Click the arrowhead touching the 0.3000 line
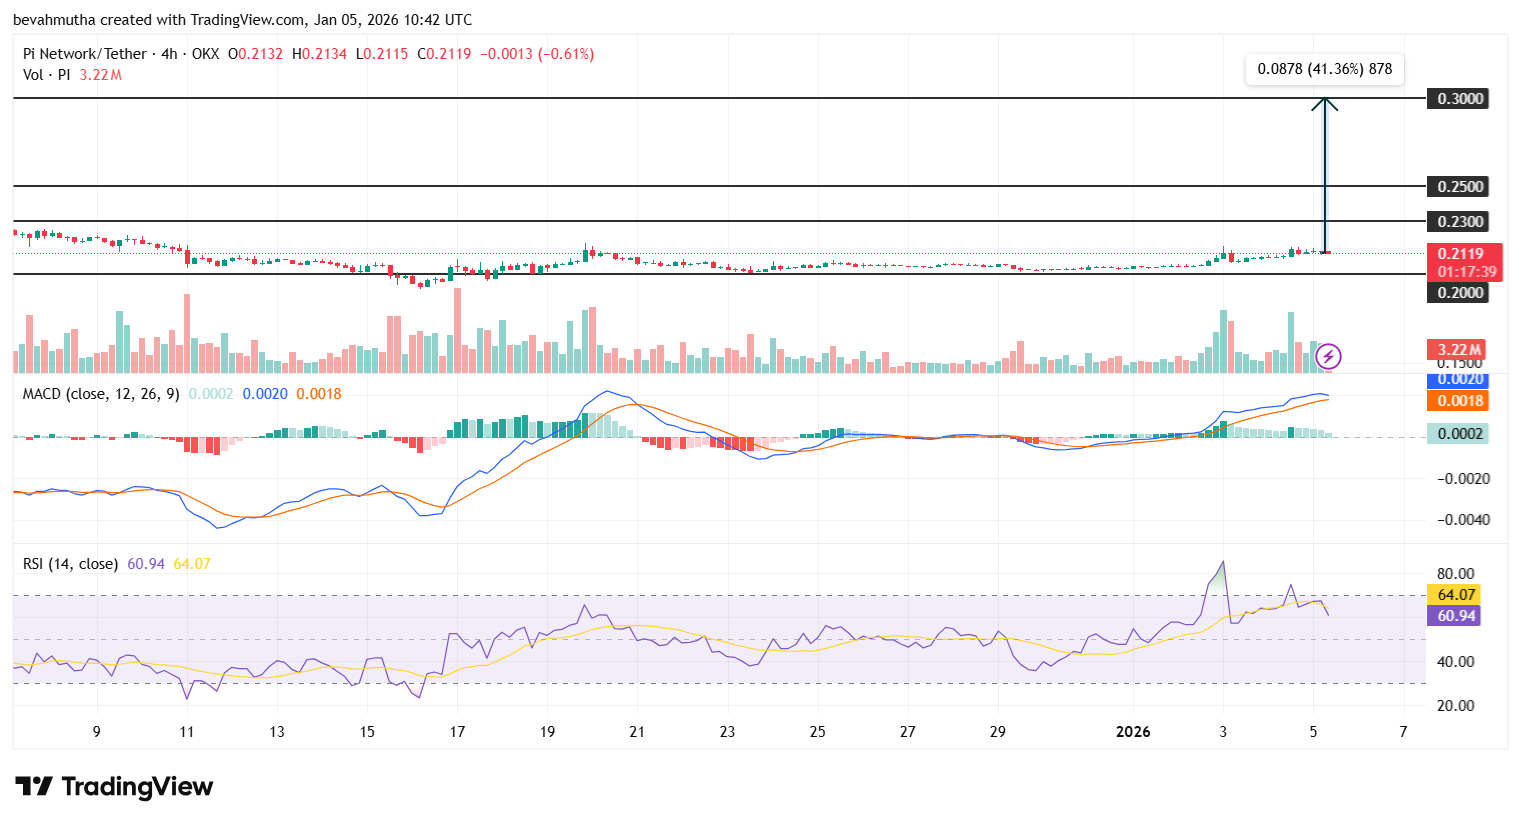 1325,103
